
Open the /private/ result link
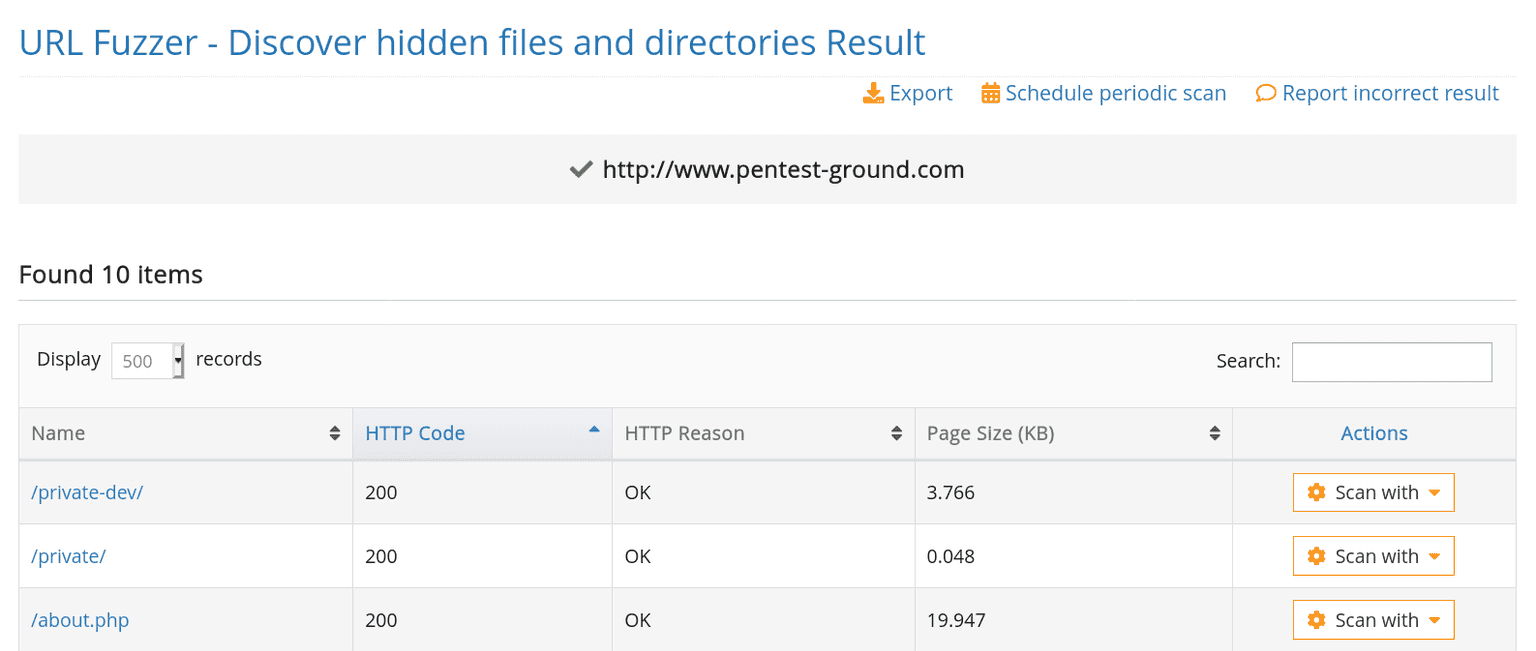coord(68,555)
